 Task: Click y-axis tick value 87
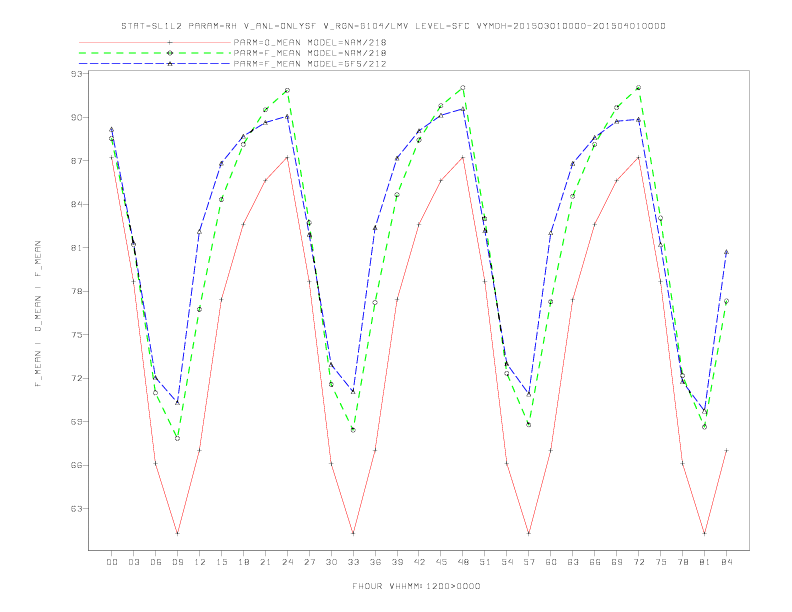tap(76, 161)
